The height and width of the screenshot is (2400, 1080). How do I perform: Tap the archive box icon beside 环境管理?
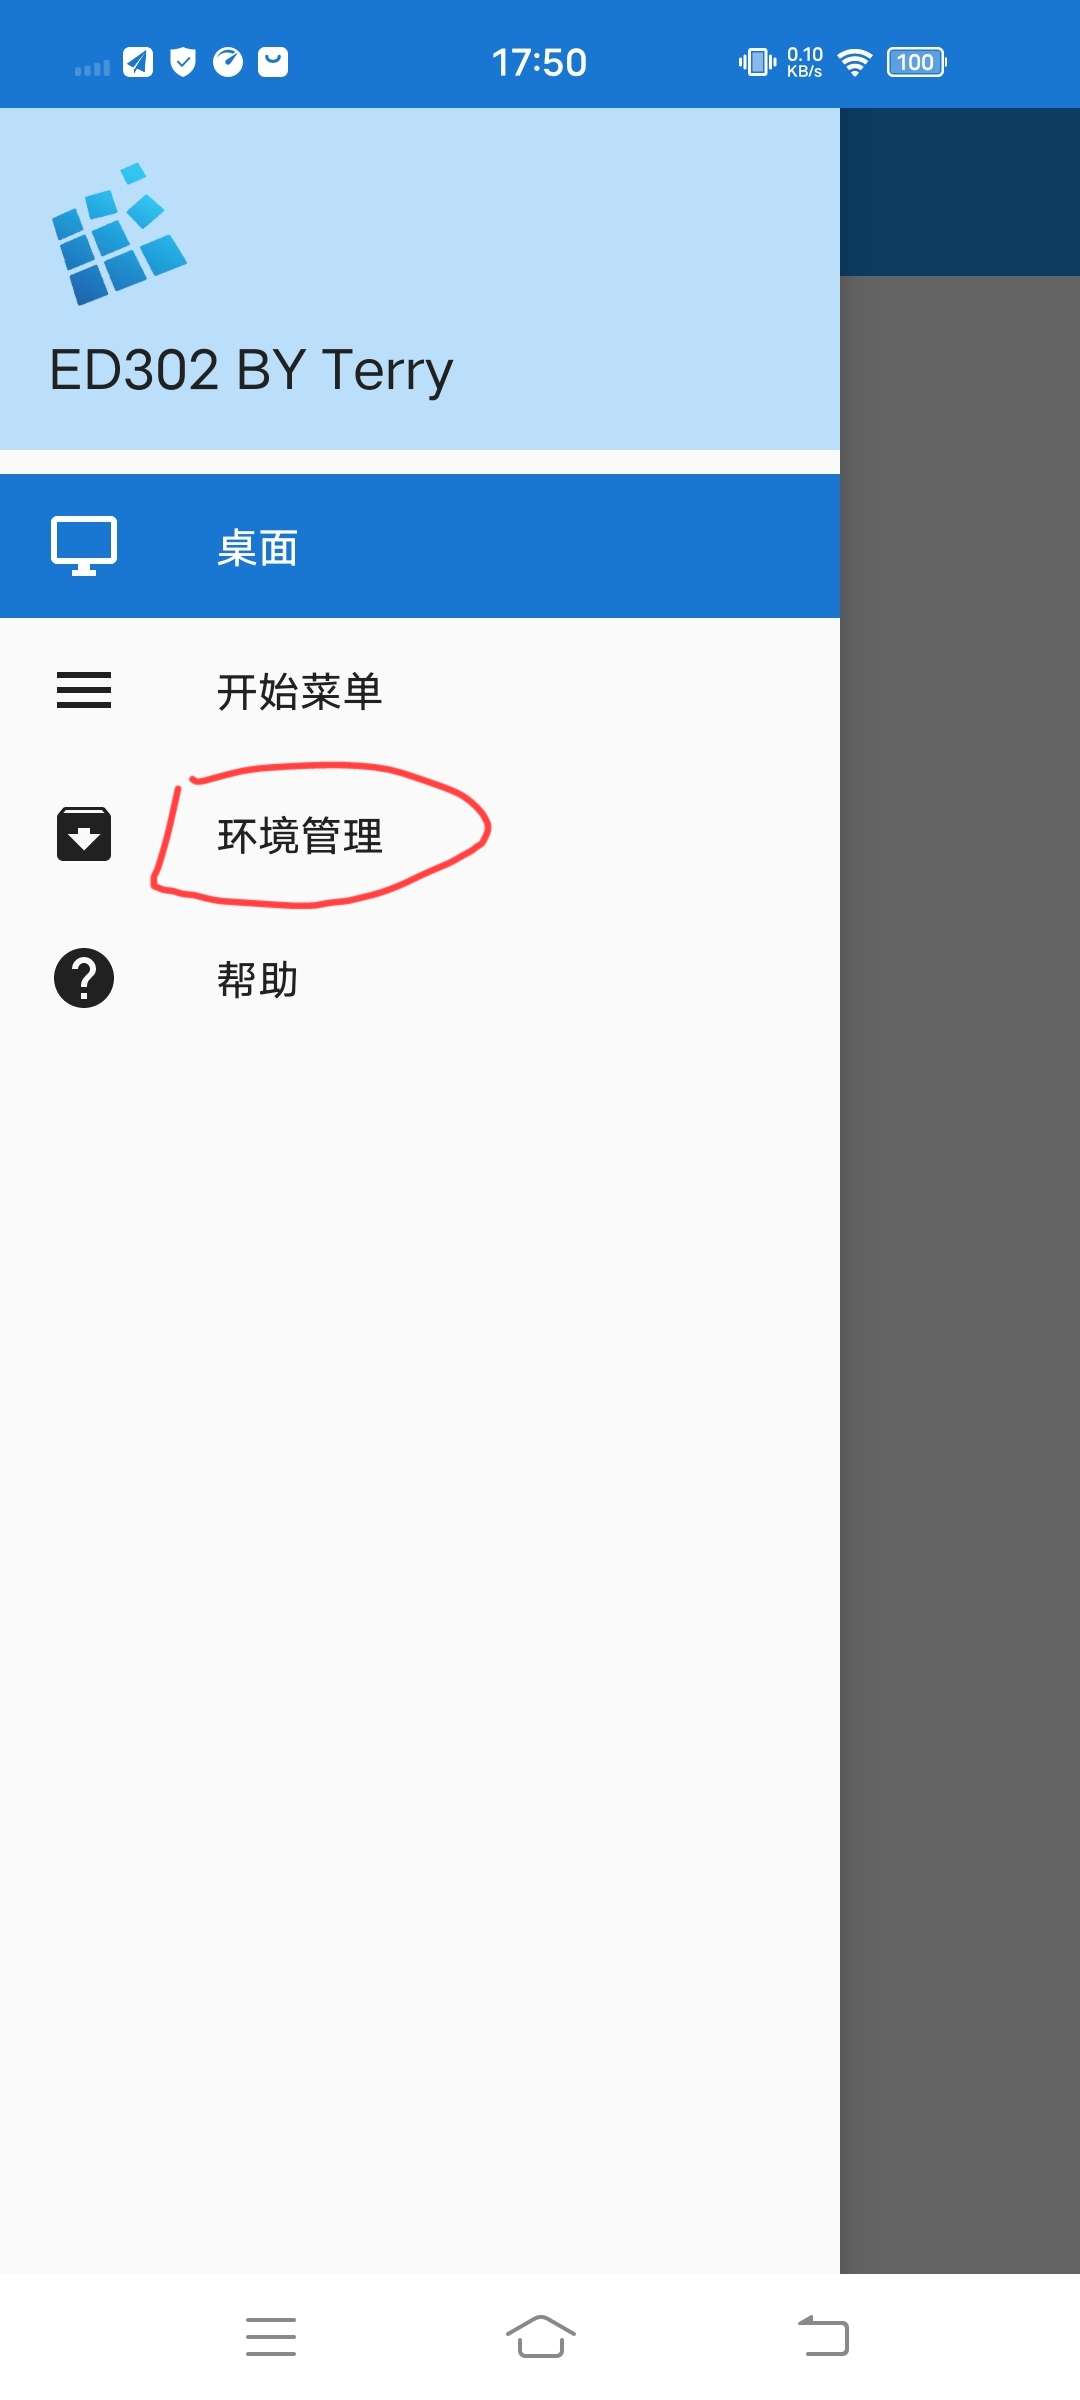pos(84,834)
